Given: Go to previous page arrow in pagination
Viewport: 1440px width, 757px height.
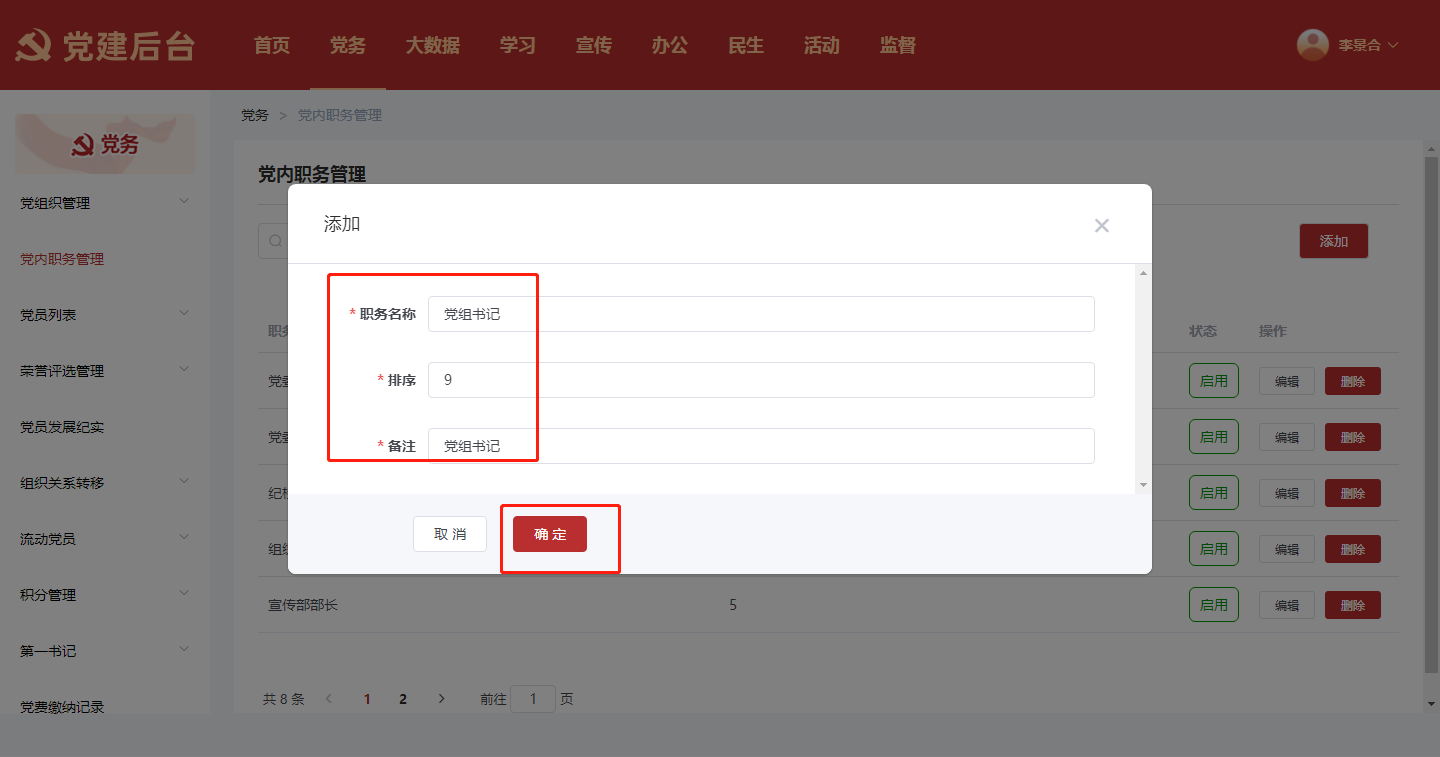Looking at the screenshot, I should pos(329,699).
